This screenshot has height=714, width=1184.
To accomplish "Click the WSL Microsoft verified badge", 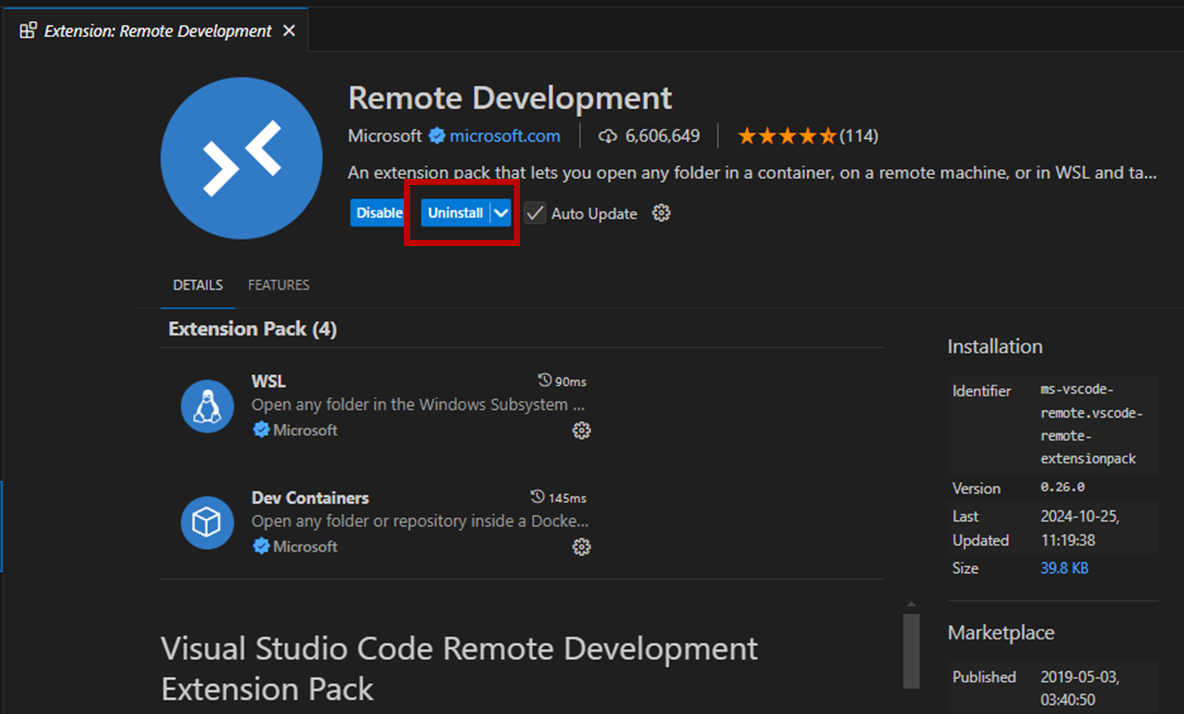I will [x=261, y=429].
